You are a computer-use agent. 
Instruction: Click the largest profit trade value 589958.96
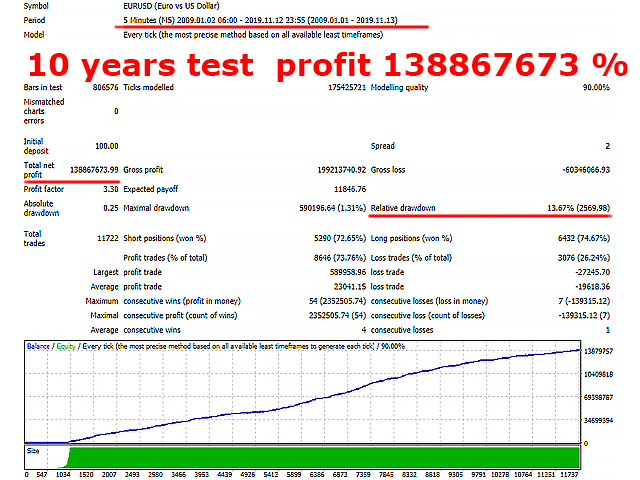point(348,272)
